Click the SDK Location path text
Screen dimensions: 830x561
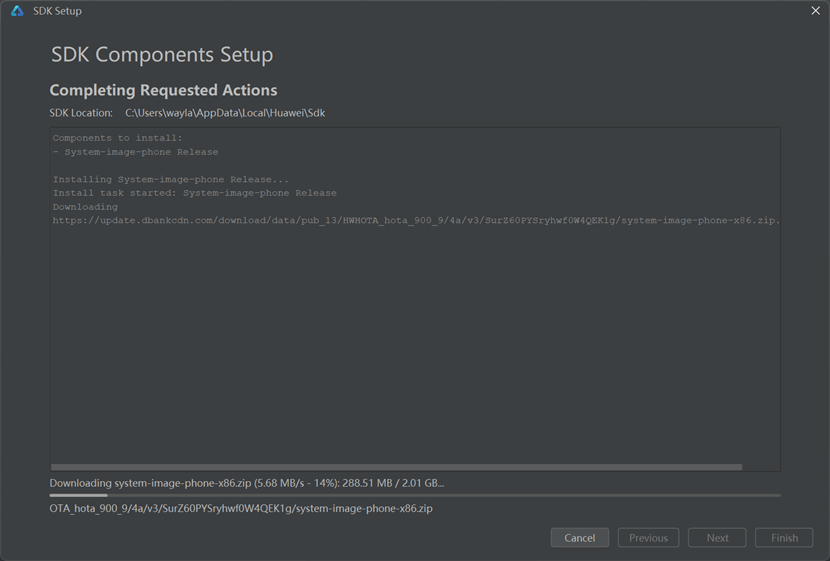coord(225,113)
